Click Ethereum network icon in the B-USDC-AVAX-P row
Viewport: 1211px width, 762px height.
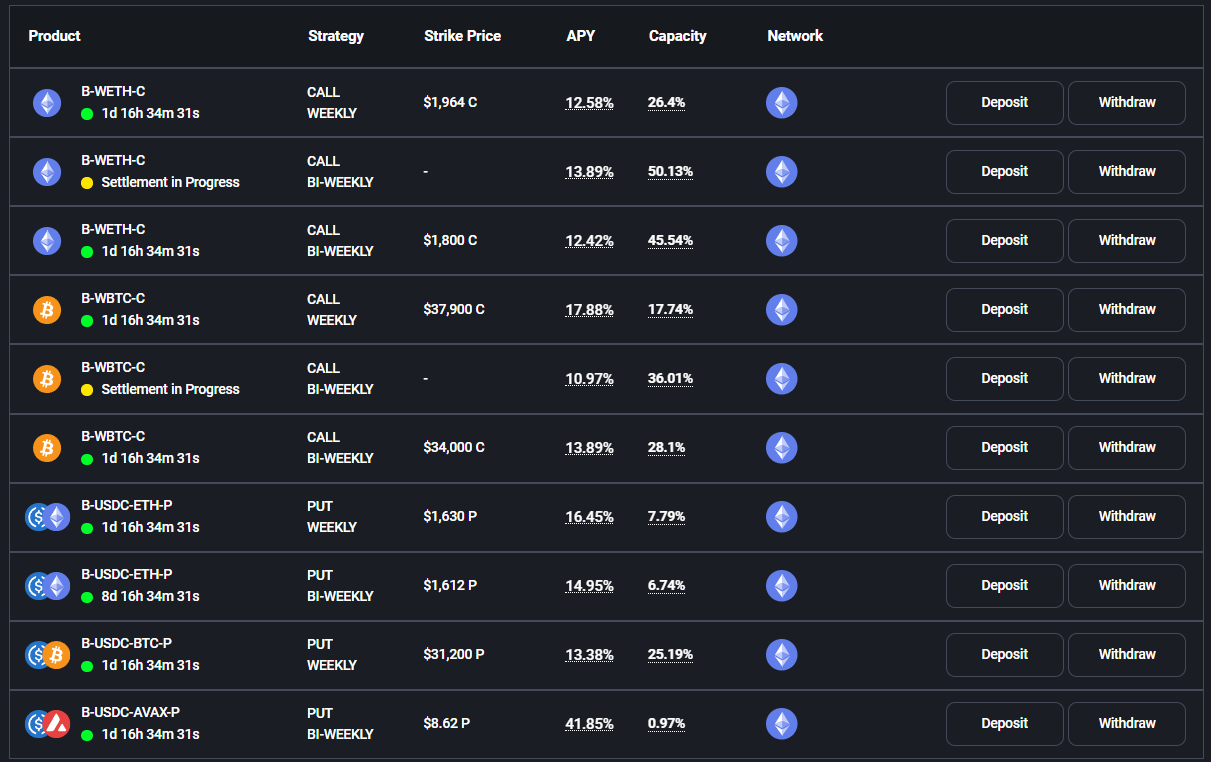782,724
